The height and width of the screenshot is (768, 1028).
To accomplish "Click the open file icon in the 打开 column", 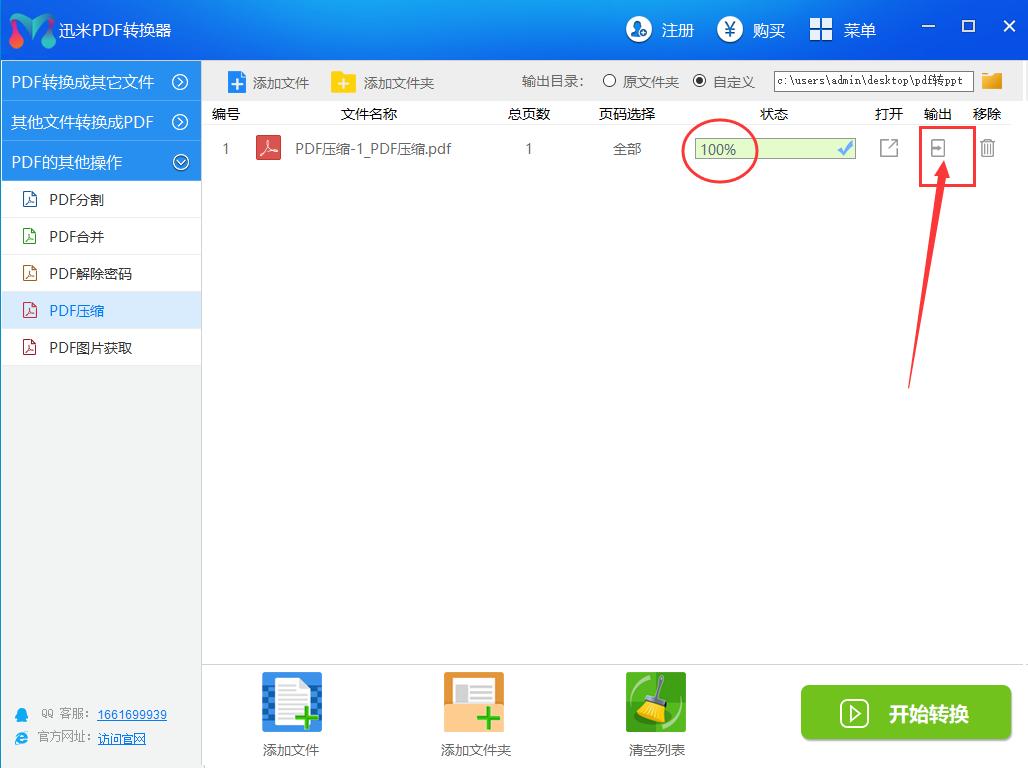I will [888, 148].
